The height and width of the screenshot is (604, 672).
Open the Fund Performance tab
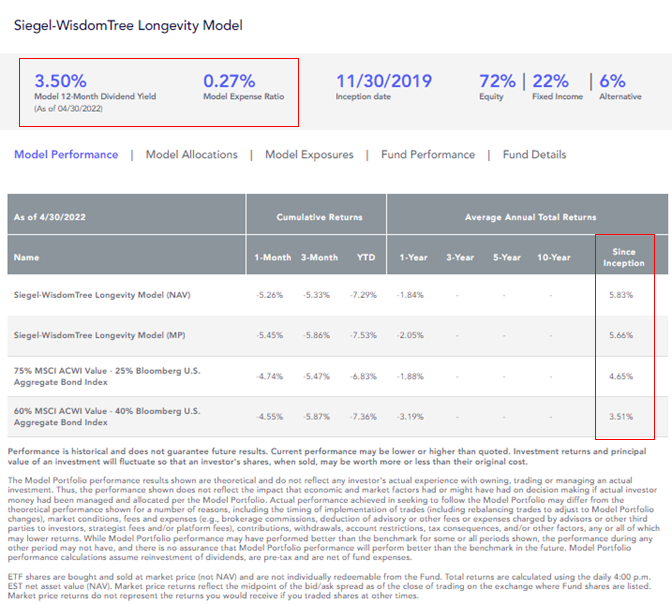point(428,154)
